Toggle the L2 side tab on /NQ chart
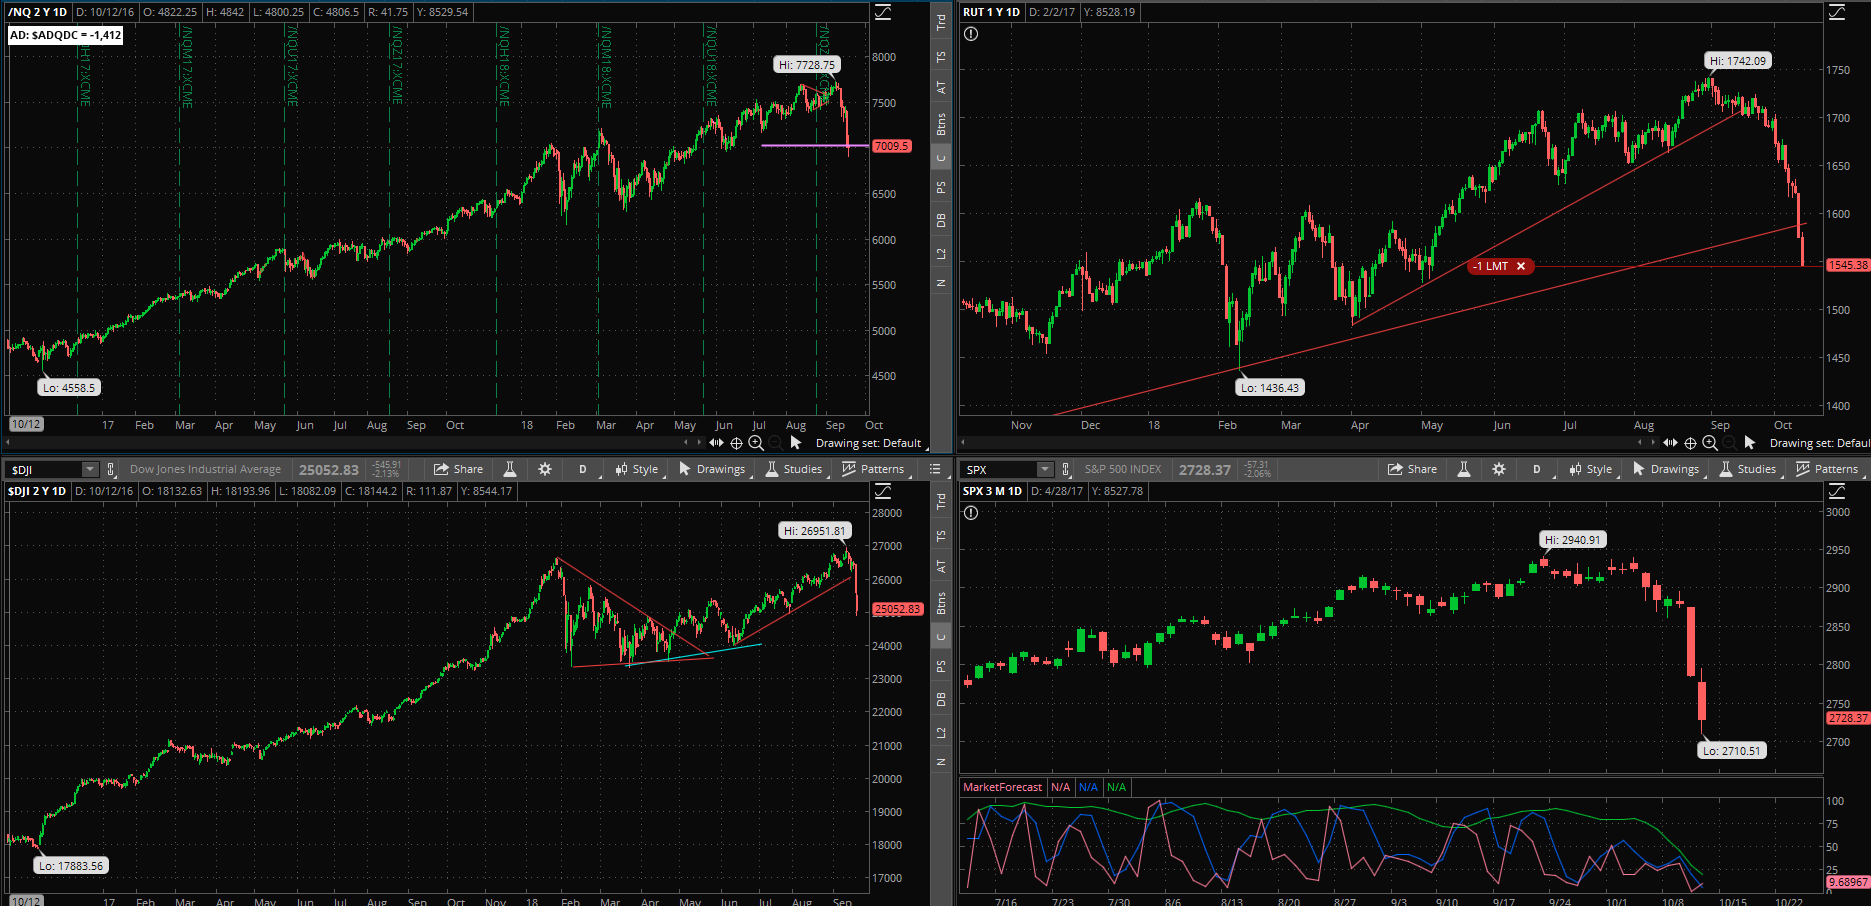Viewport: 1871px width, 906px height. [x=941, y=254]
